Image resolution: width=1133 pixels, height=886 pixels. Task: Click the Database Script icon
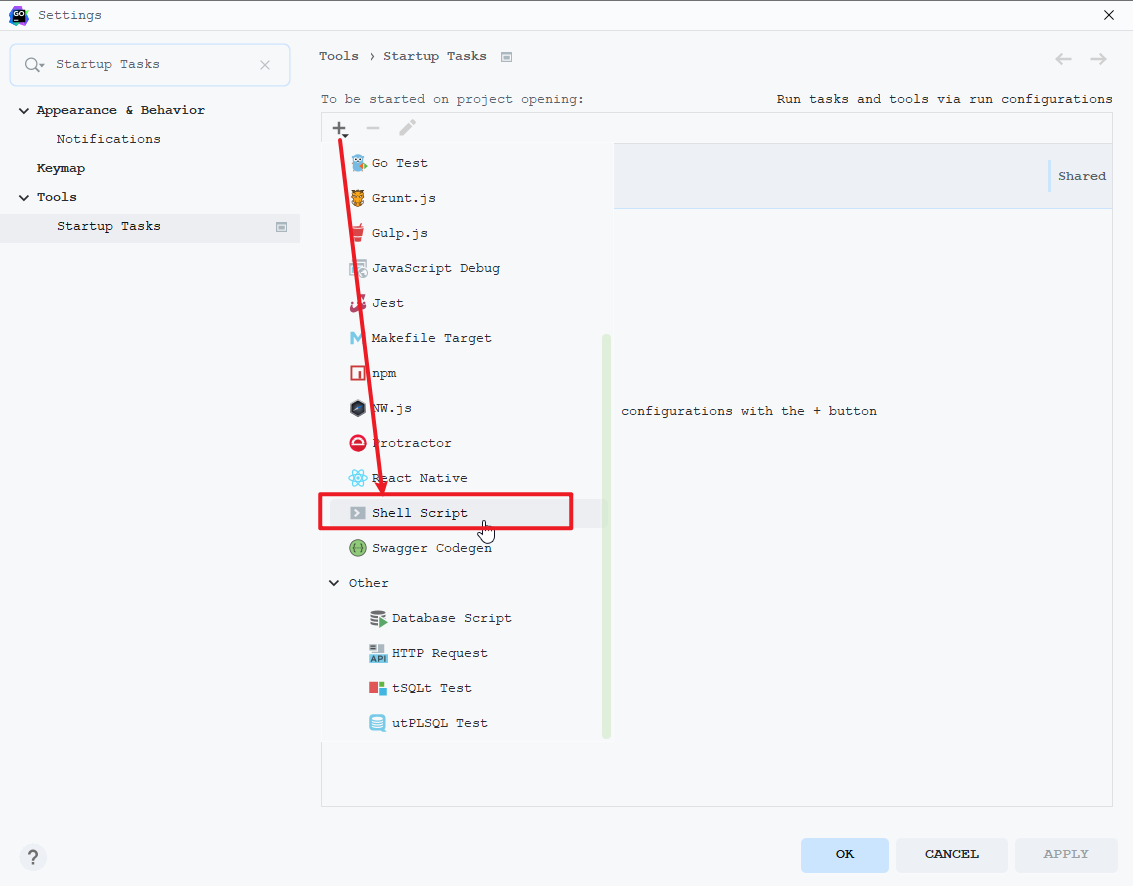point(378,619)
